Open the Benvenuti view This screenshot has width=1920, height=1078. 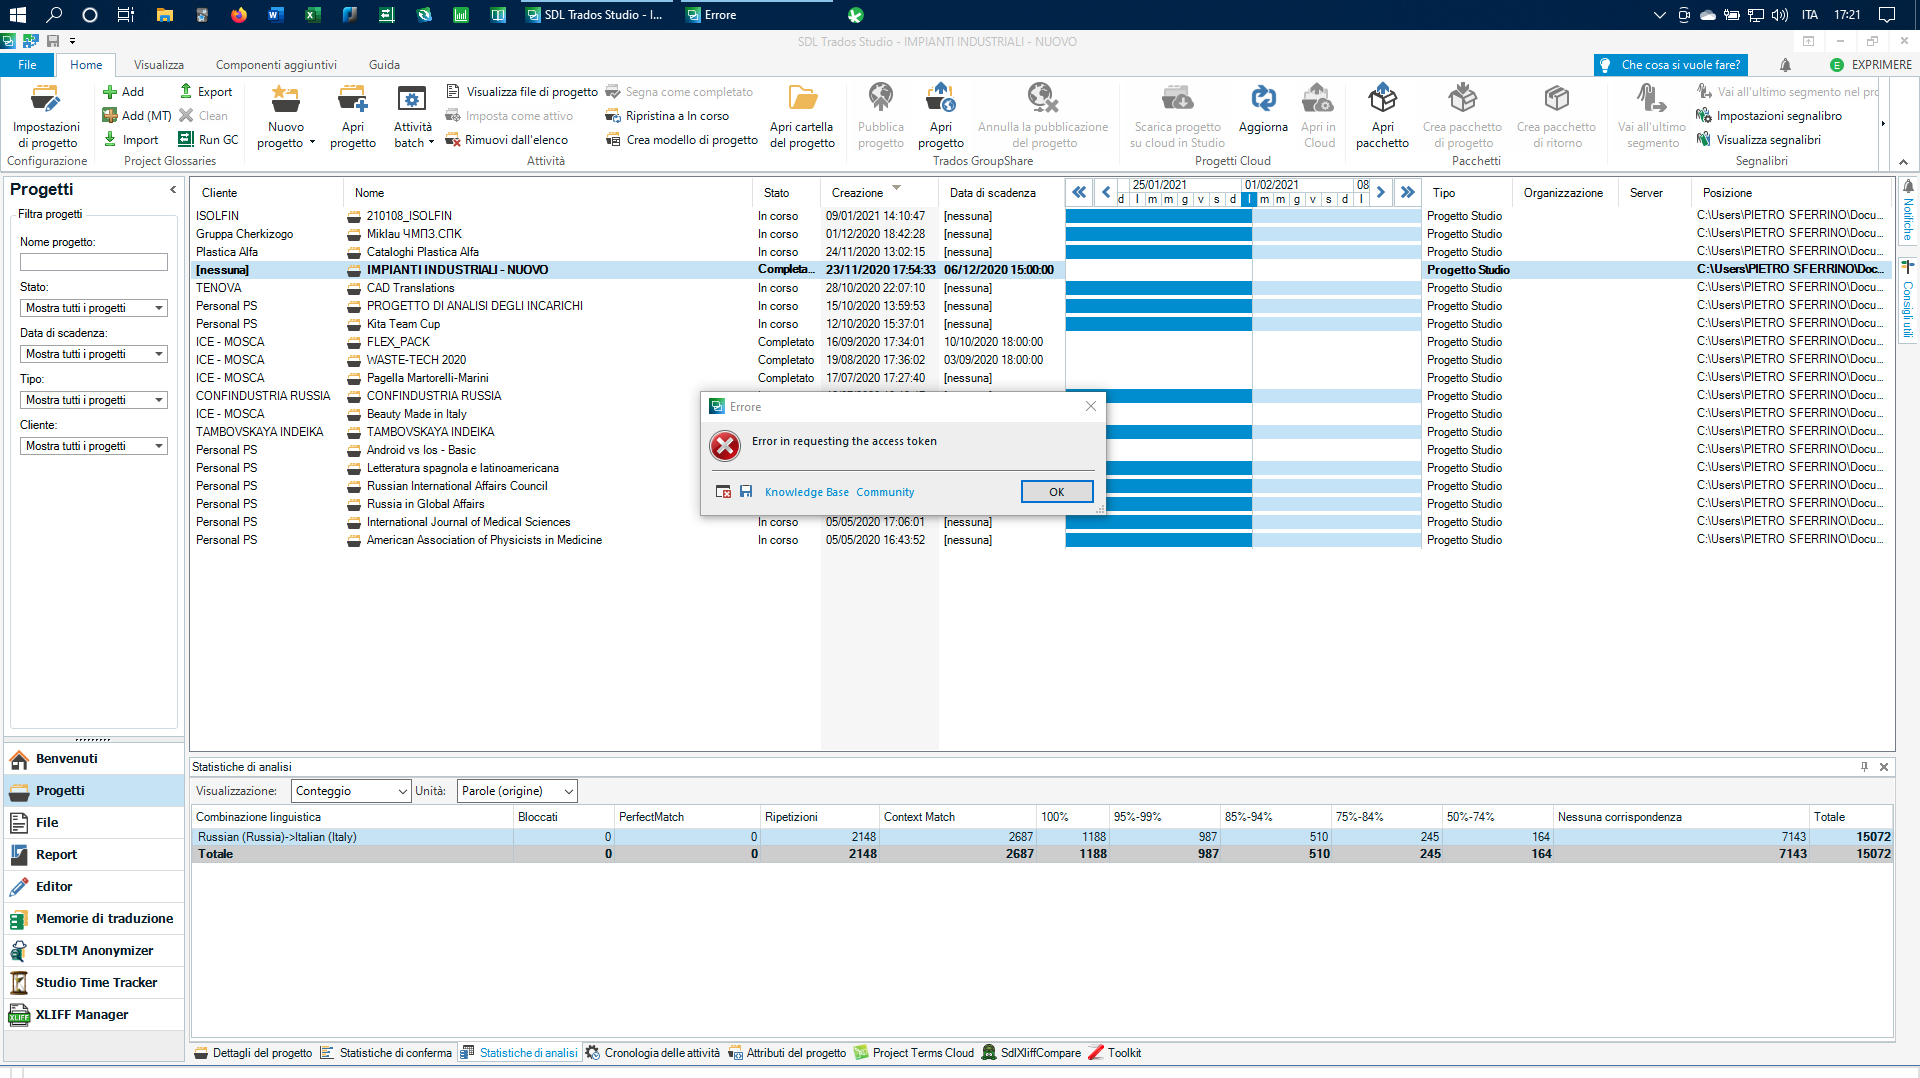tap(94, 759)
